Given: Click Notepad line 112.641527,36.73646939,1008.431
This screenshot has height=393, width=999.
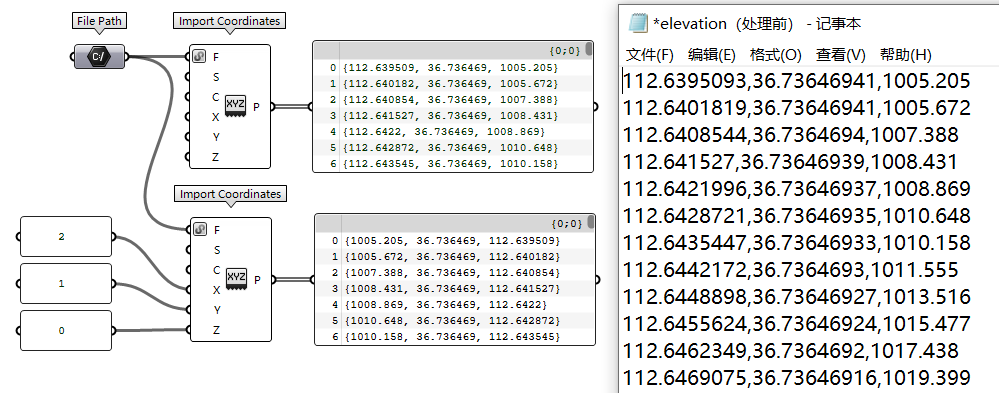Looking at the screenshot, I should tap(790, 162).
